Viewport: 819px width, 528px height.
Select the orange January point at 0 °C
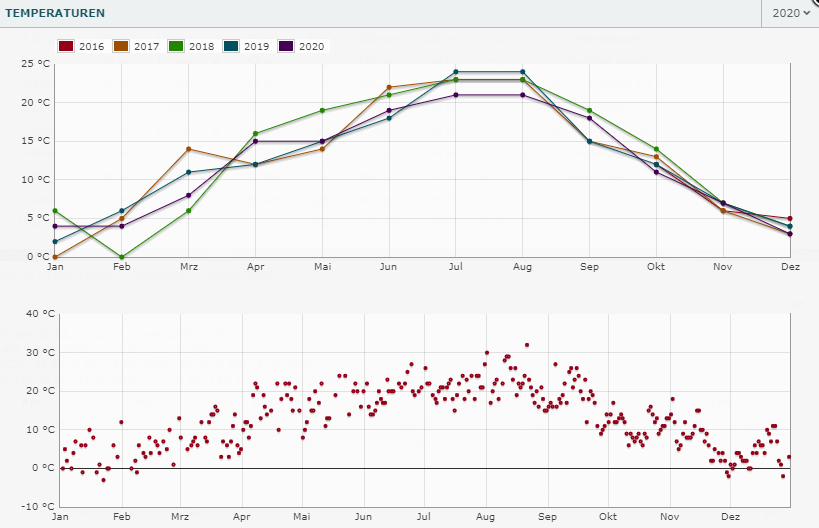point(55,257)
